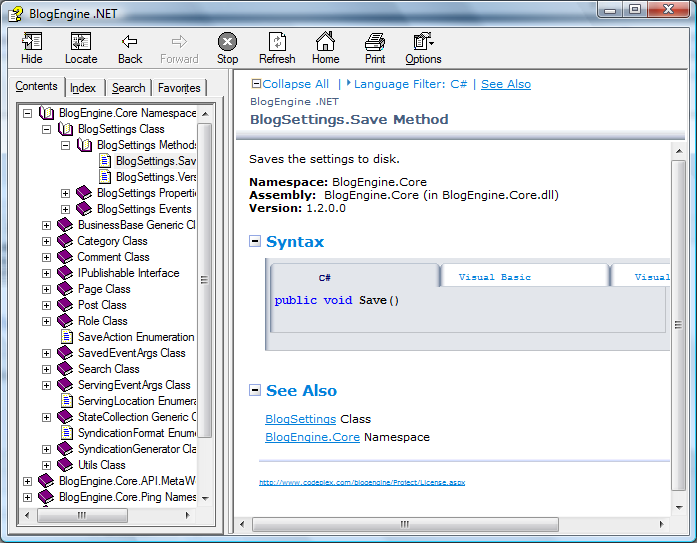Click the Locate toolbar icon
697x543 pixels.
(x=81, y=42)
